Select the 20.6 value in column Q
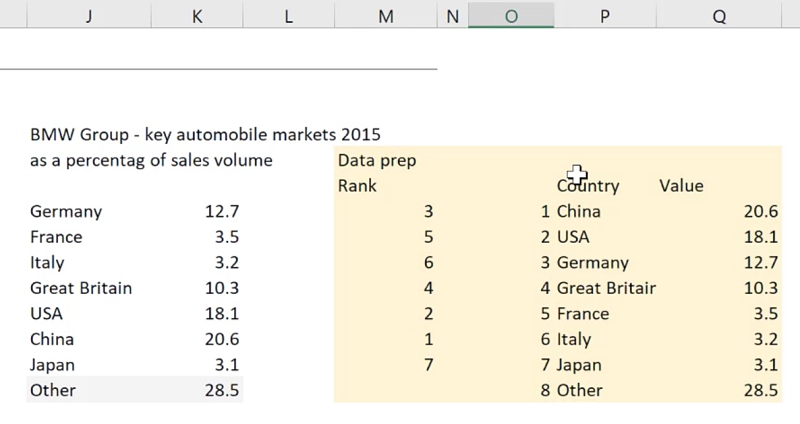The width and height of the screenshot is (800, 424). click(759, 212)
